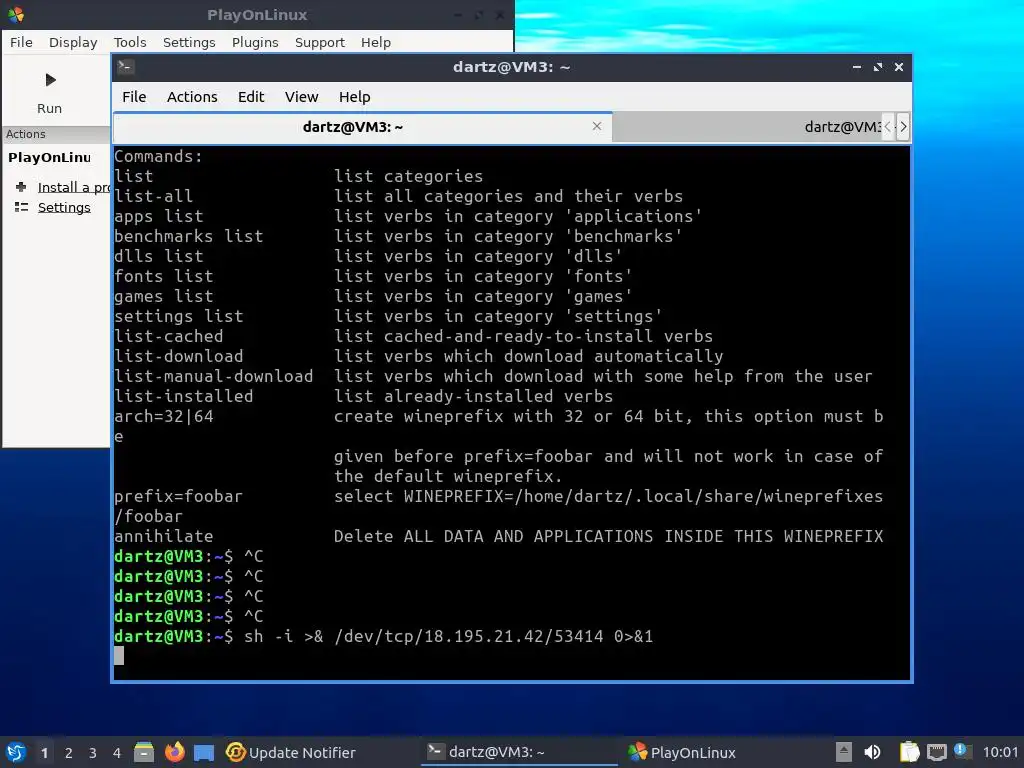Image resolution: width=1024 pixels, height=768 pixels.
Task: Click the 'prefix=foobar' text in terminal
Action: 178,496
